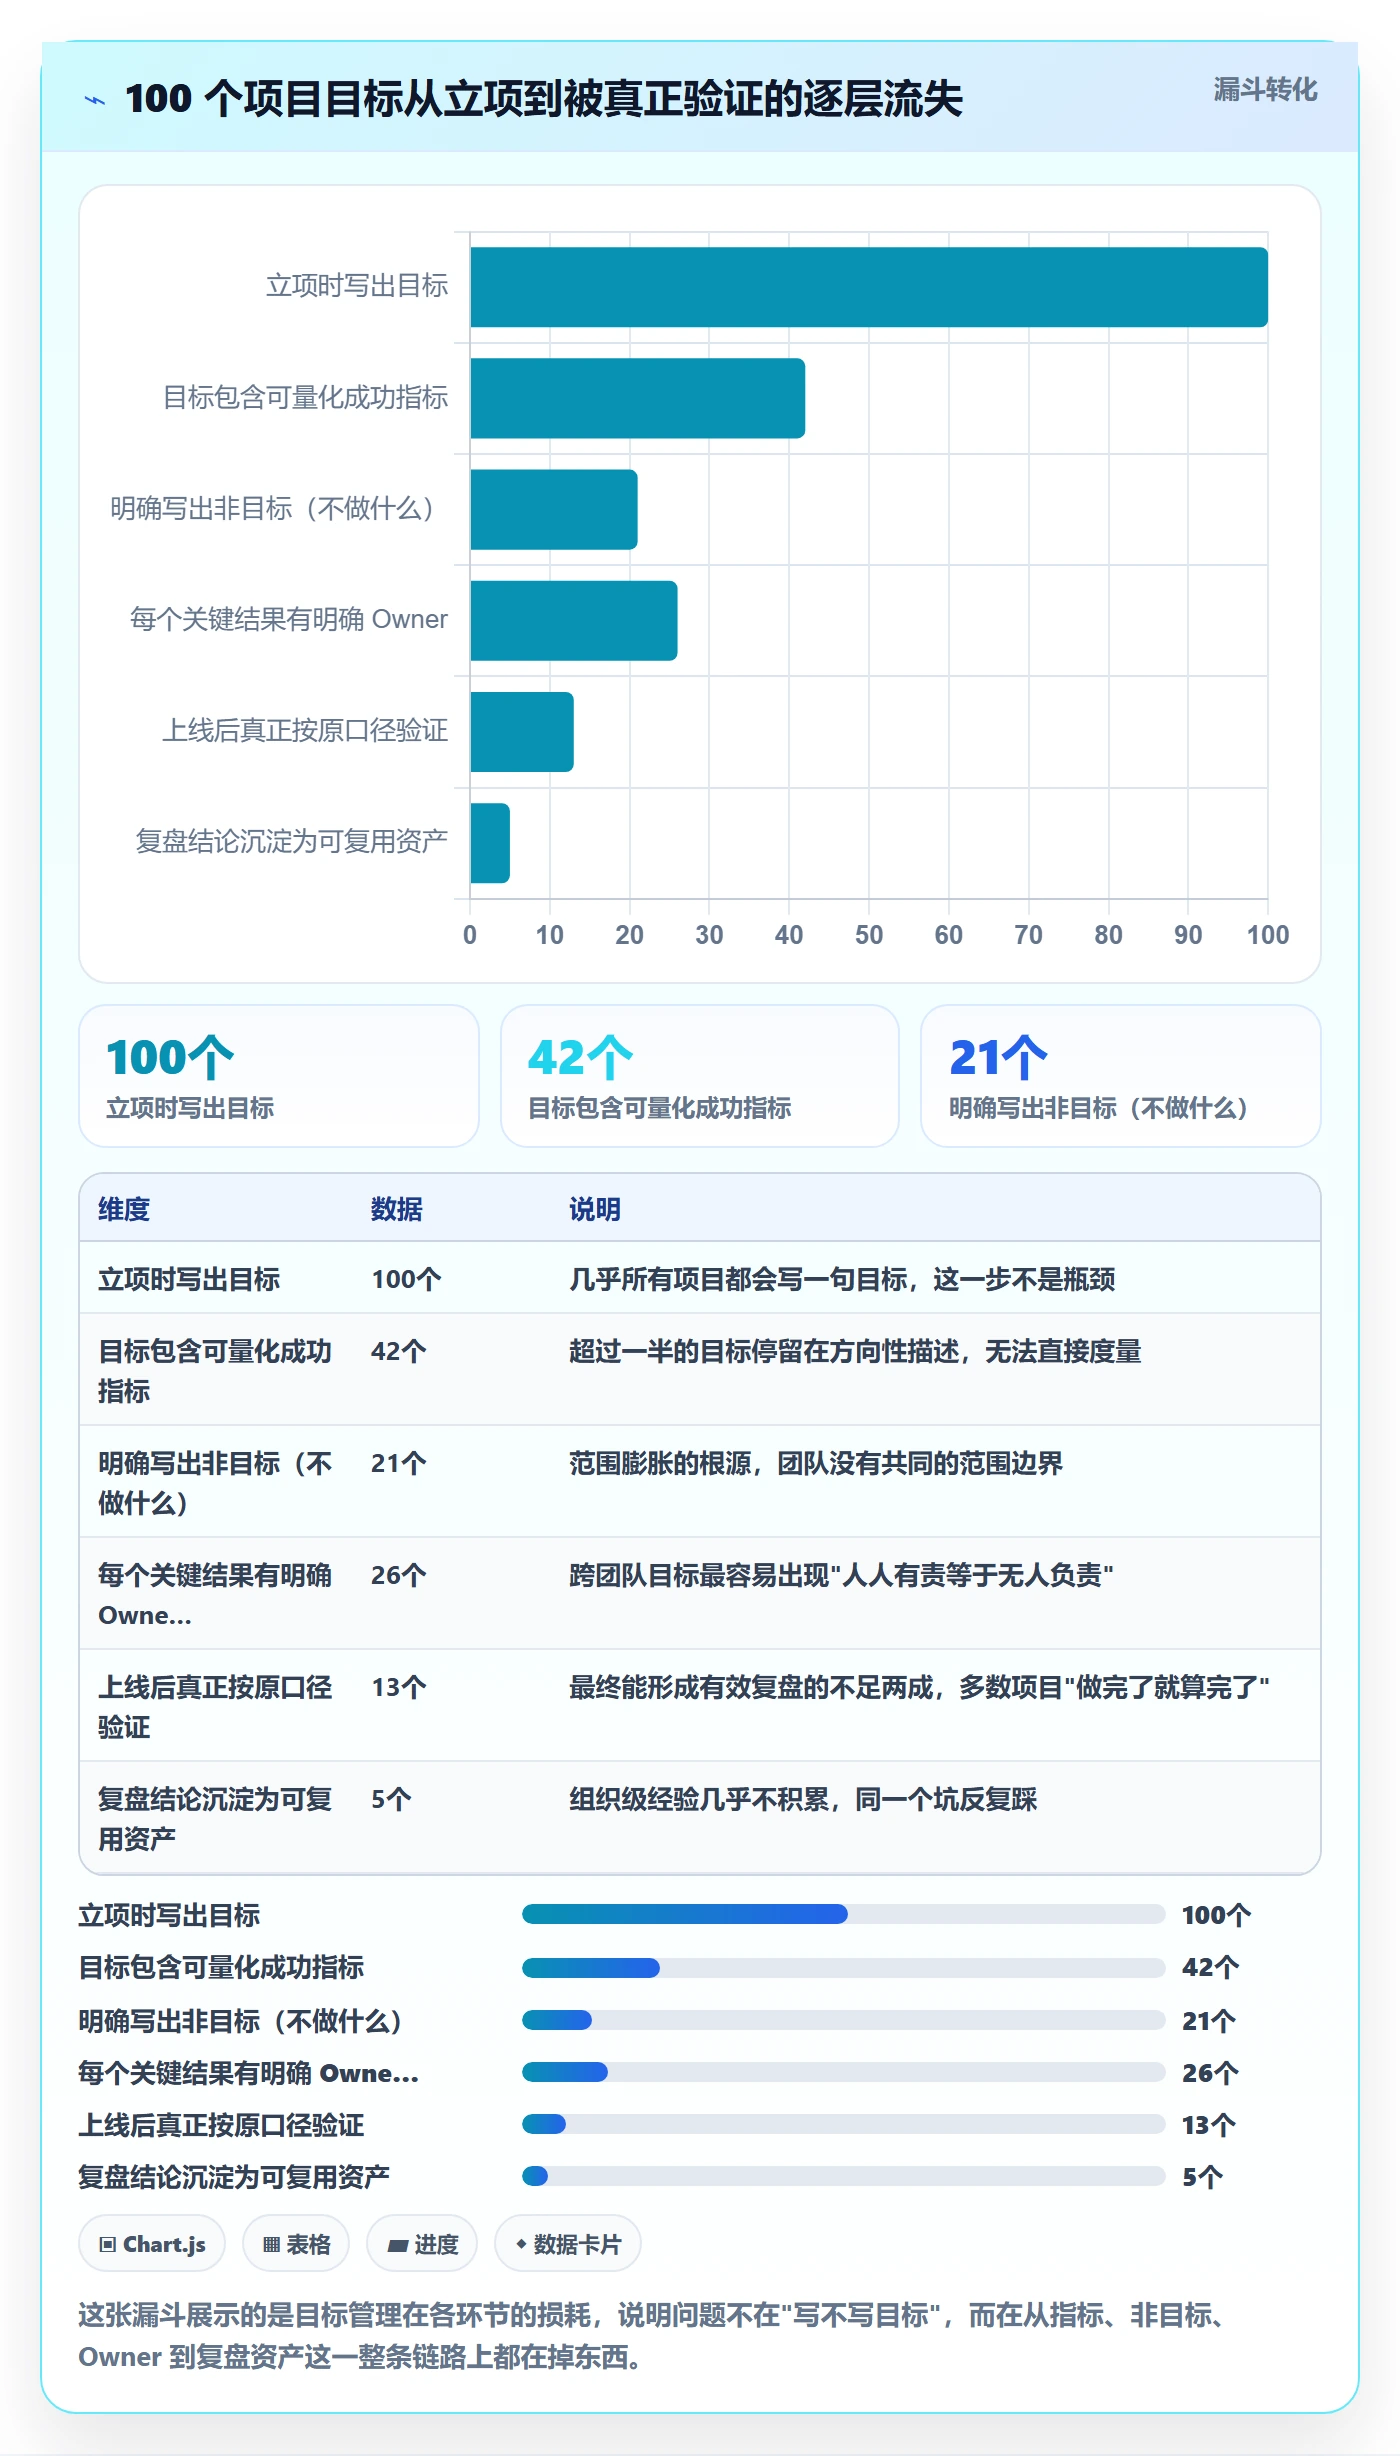Click the progress bar showing 100个
Screen dimensions: 1400x2456
tap(843, 1914)
